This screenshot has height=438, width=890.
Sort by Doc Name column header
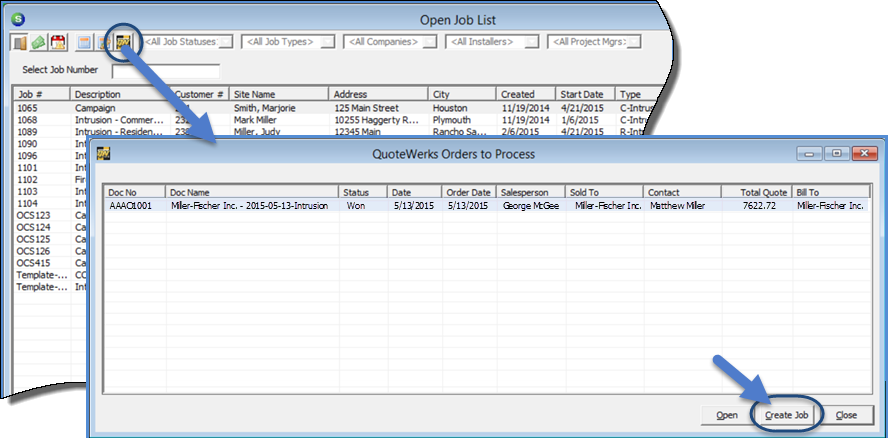click(x=252, y=192)
